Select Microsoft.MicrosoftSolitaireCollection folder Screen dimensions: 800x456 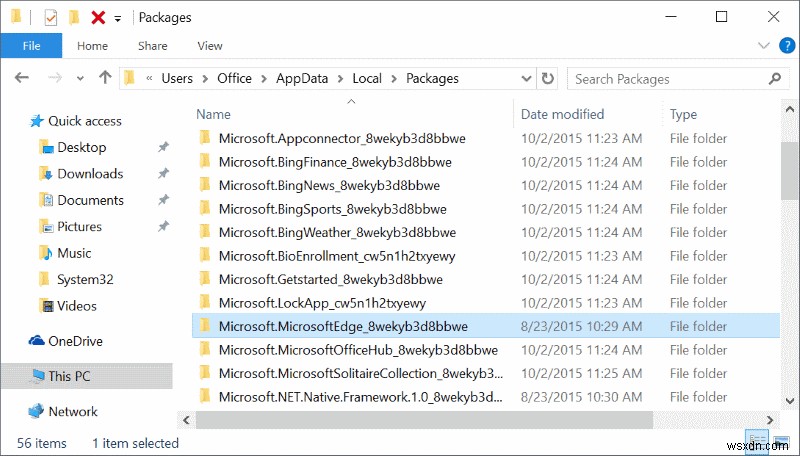point(360,373)
